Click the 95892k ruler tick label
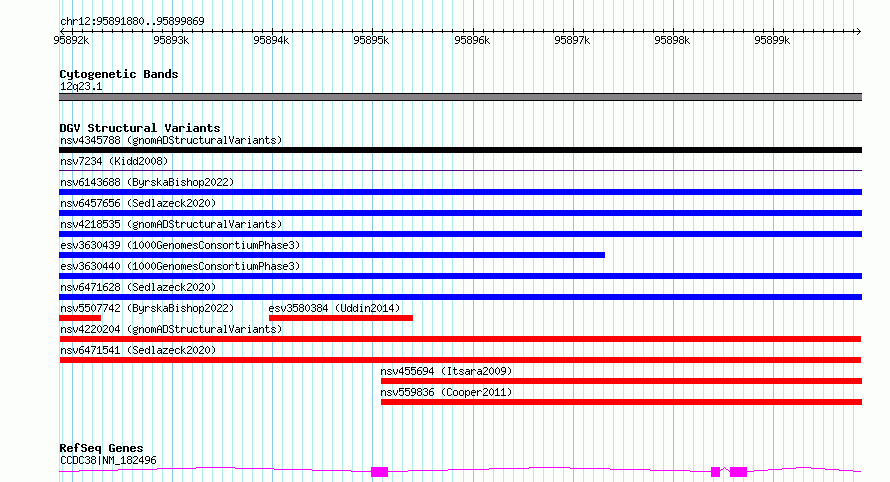This screenshot has height=482, width=890. click(71, 40)
